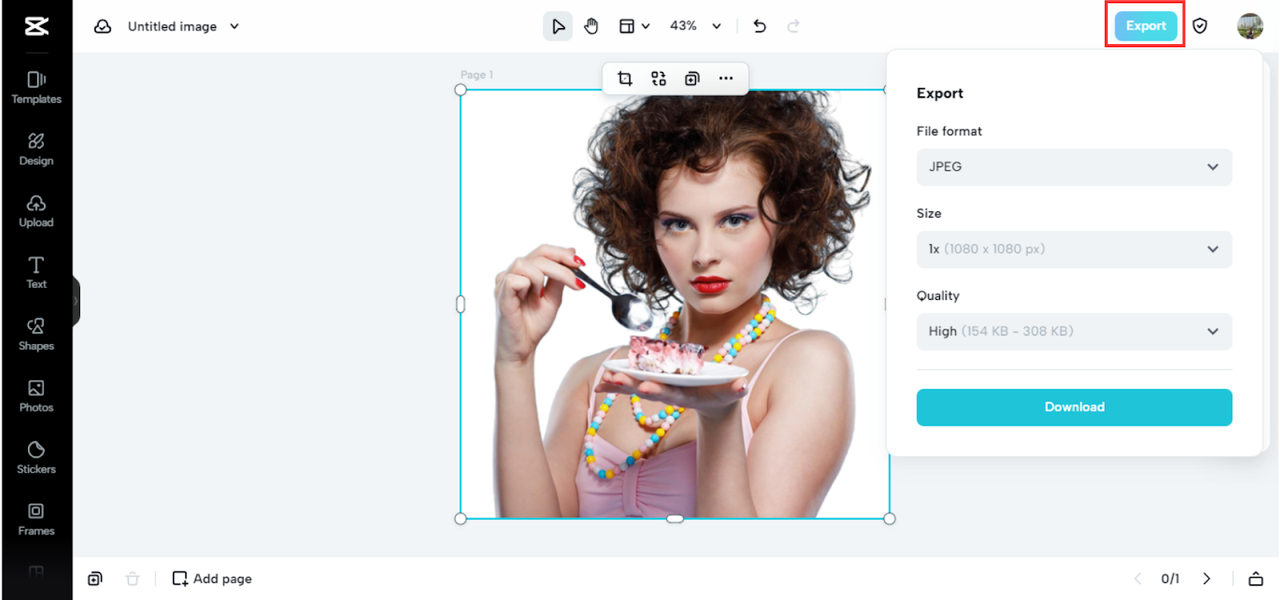Screen dimensions: 1280x600
Task: Select the pointer select tool
Action: pyautogui.click(x=558, y=26)
